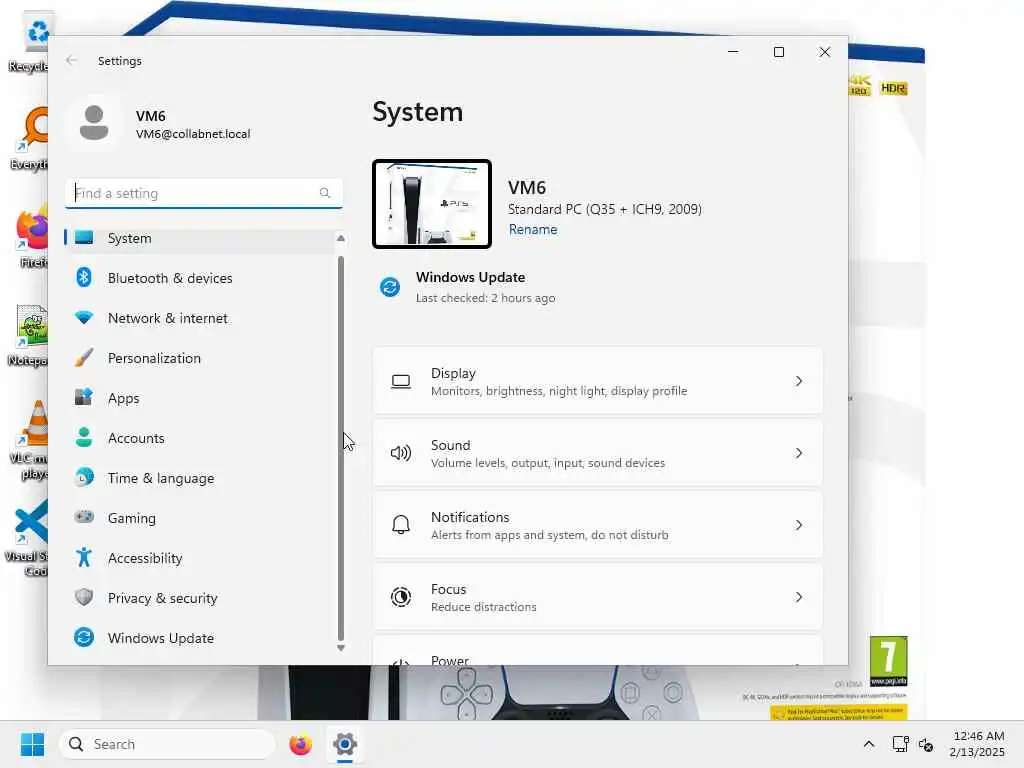Image resolution: width=1024 pixels, height=768 pixels.
Task: Click the VM6@collabnet.local account name
Action: 193,134
